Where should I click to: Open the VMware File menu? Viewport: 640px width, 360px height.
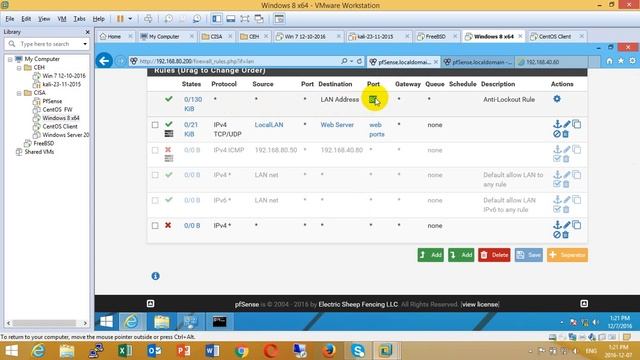[x=10, y=19]
